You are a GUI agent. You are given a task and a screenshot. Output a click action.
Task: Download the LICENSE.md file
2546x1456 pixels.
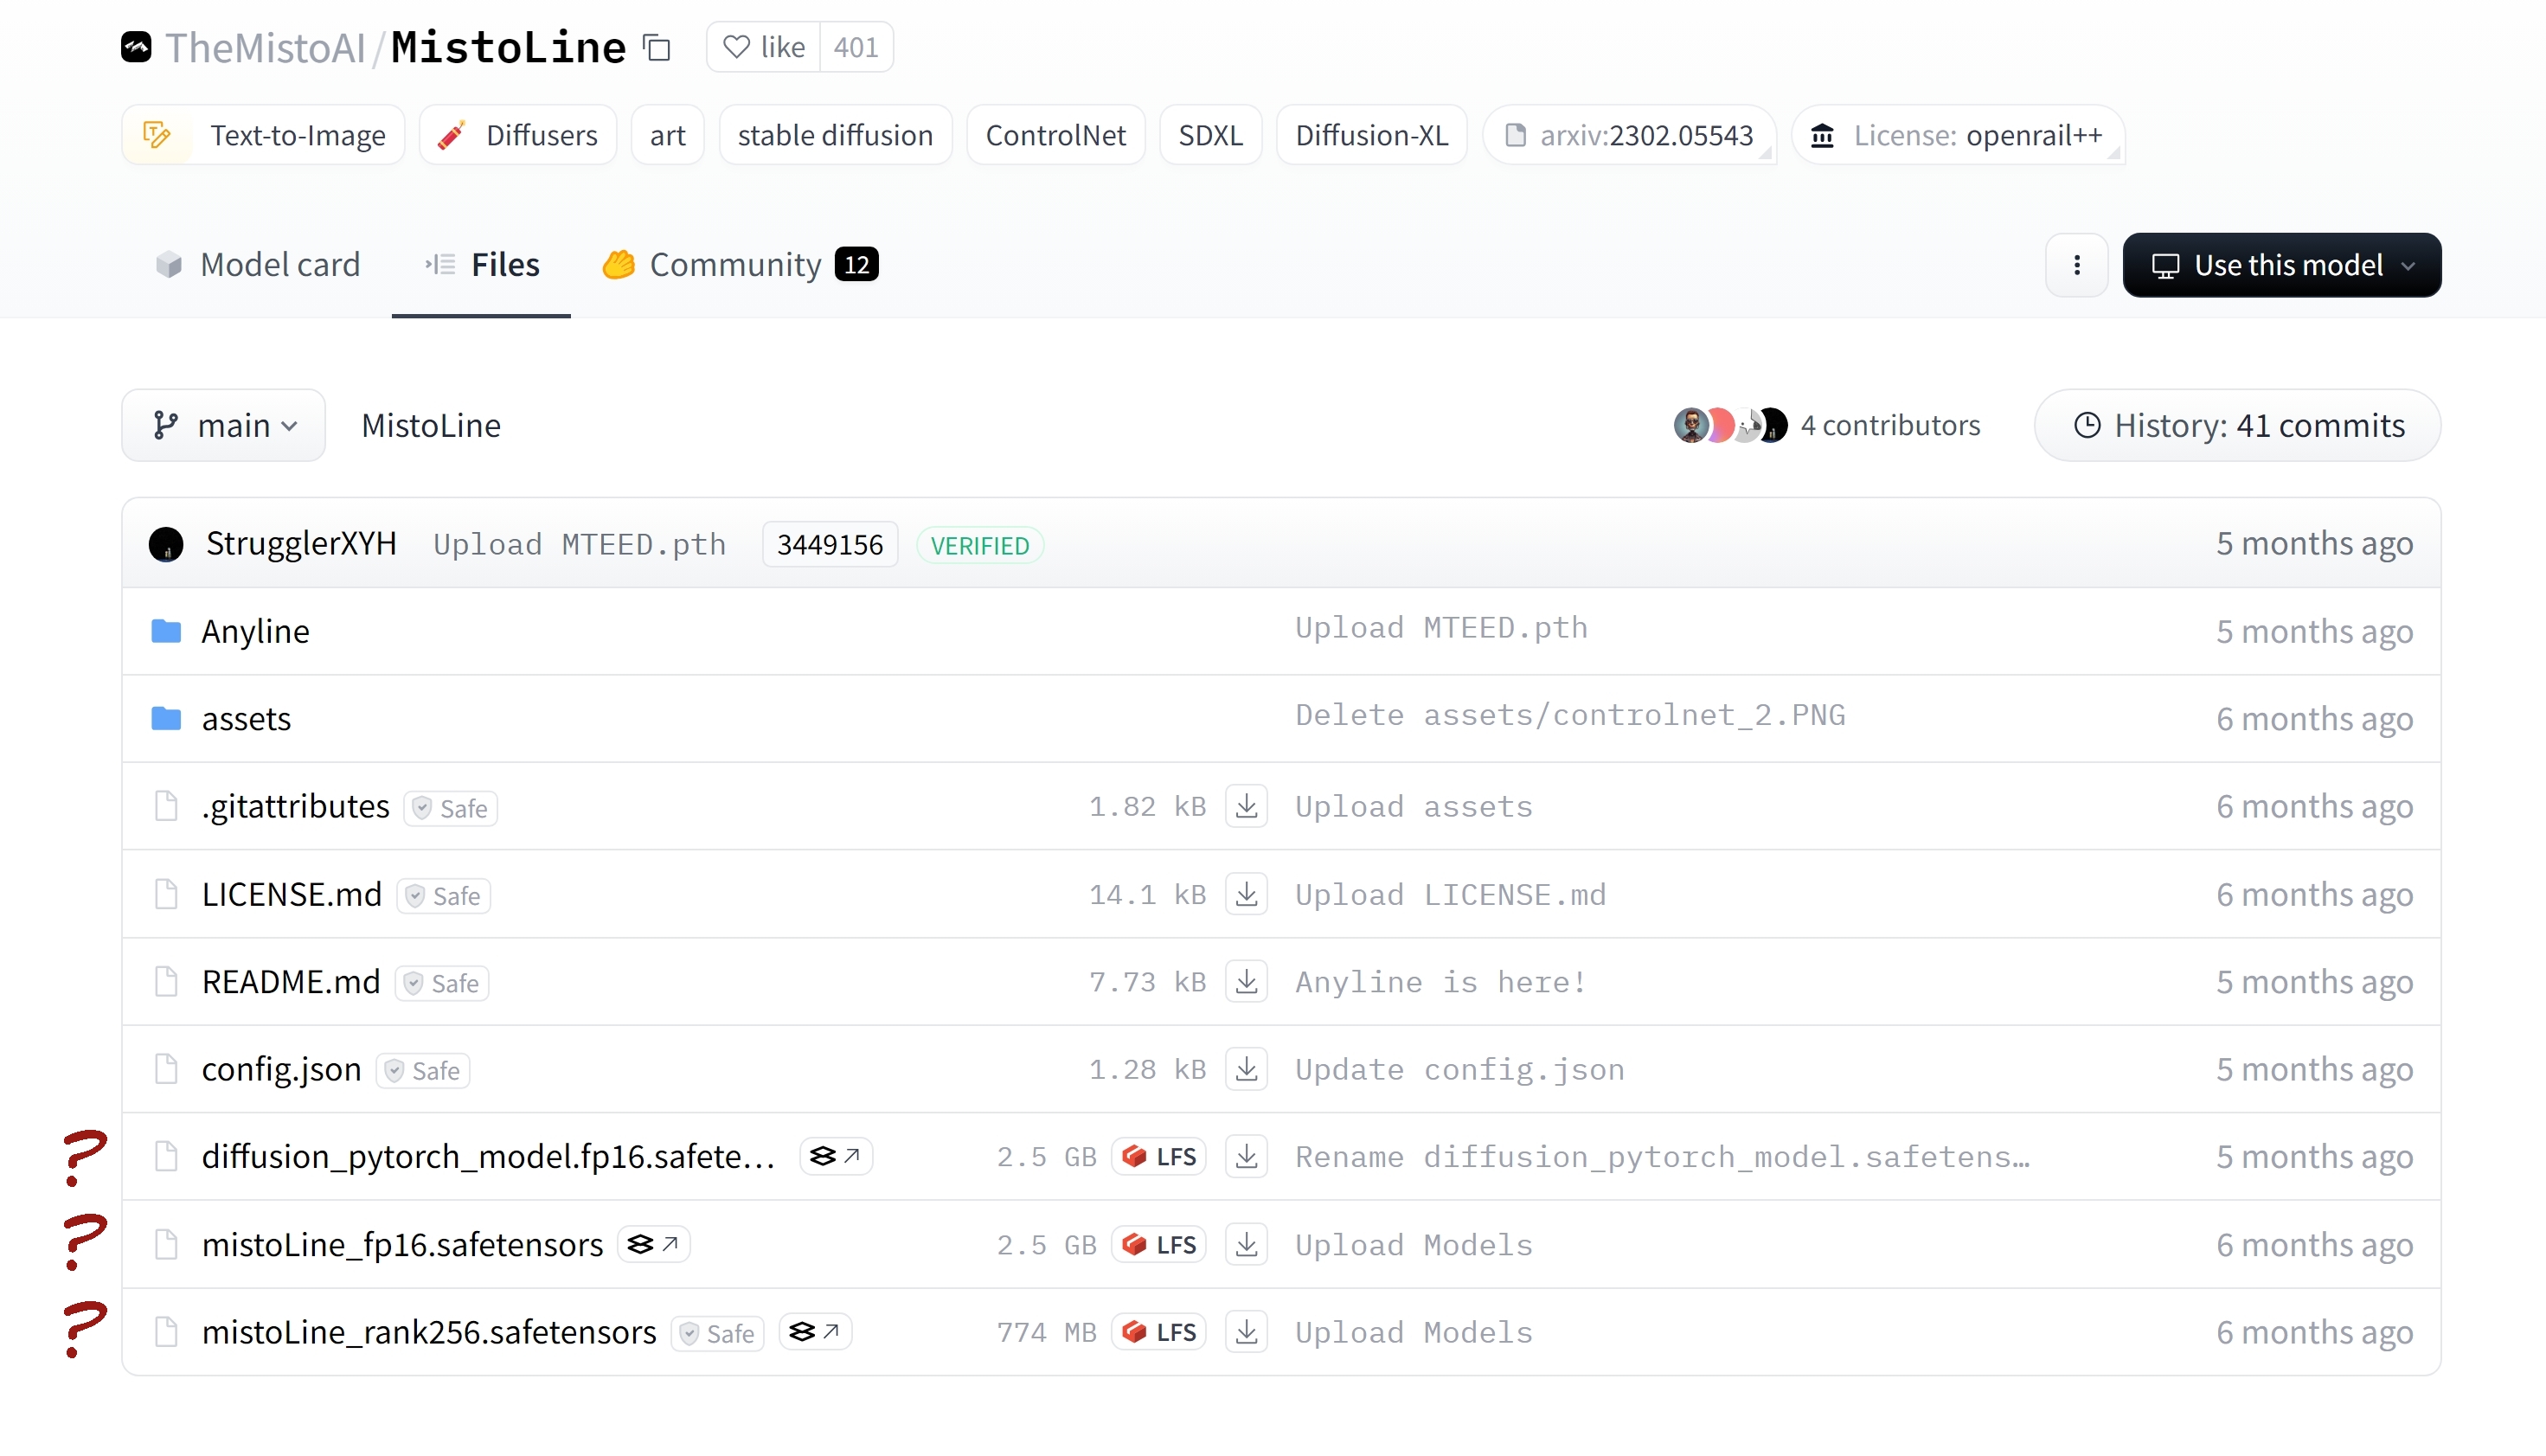(1246, 894)
